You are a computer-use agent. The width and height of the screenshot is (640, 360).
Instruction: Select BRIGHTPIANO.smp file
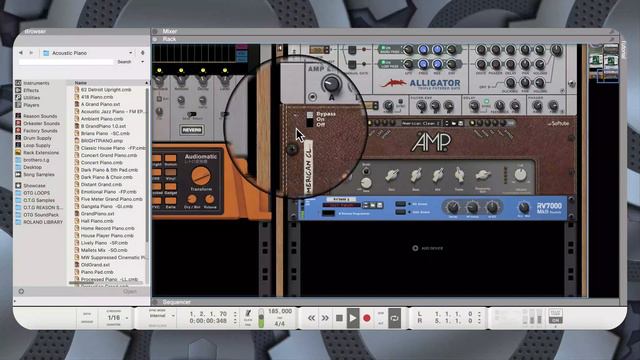coord(98,141)
